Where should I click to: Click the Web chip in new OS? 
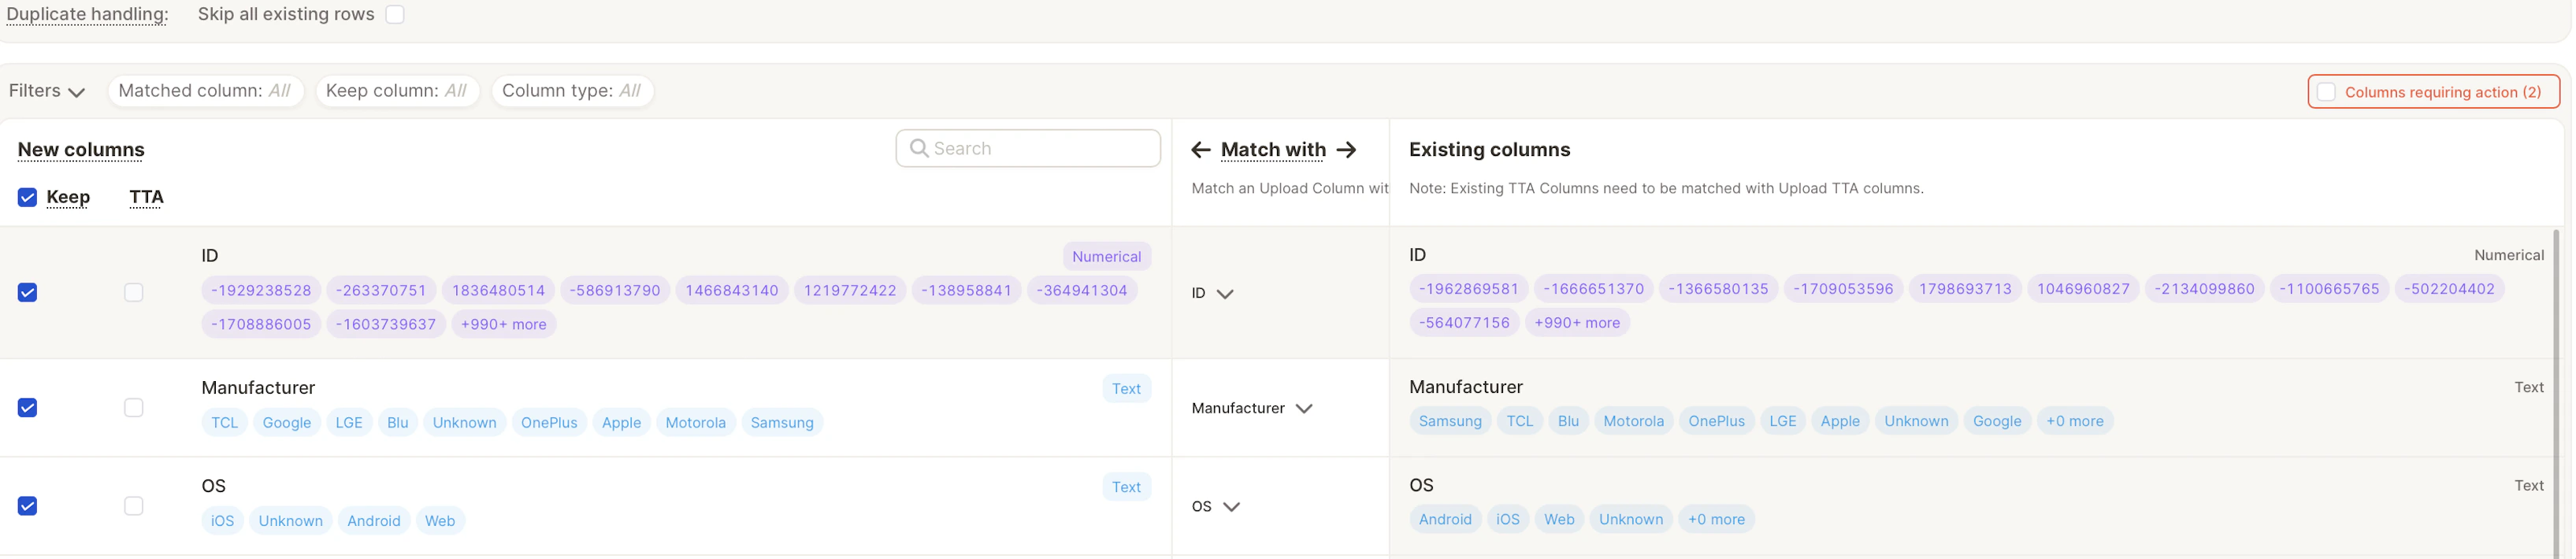tap(440, 520)
